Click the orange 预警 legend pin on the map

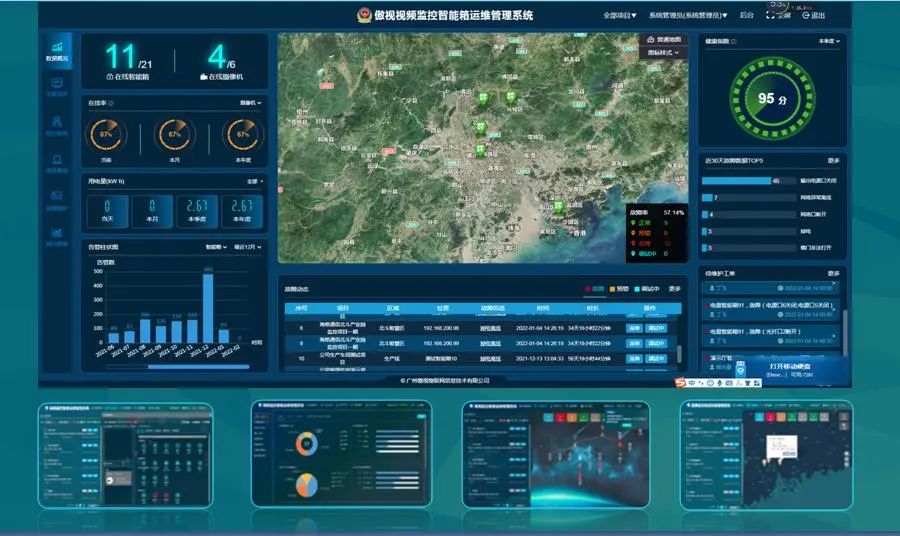[x=633, y=233]
